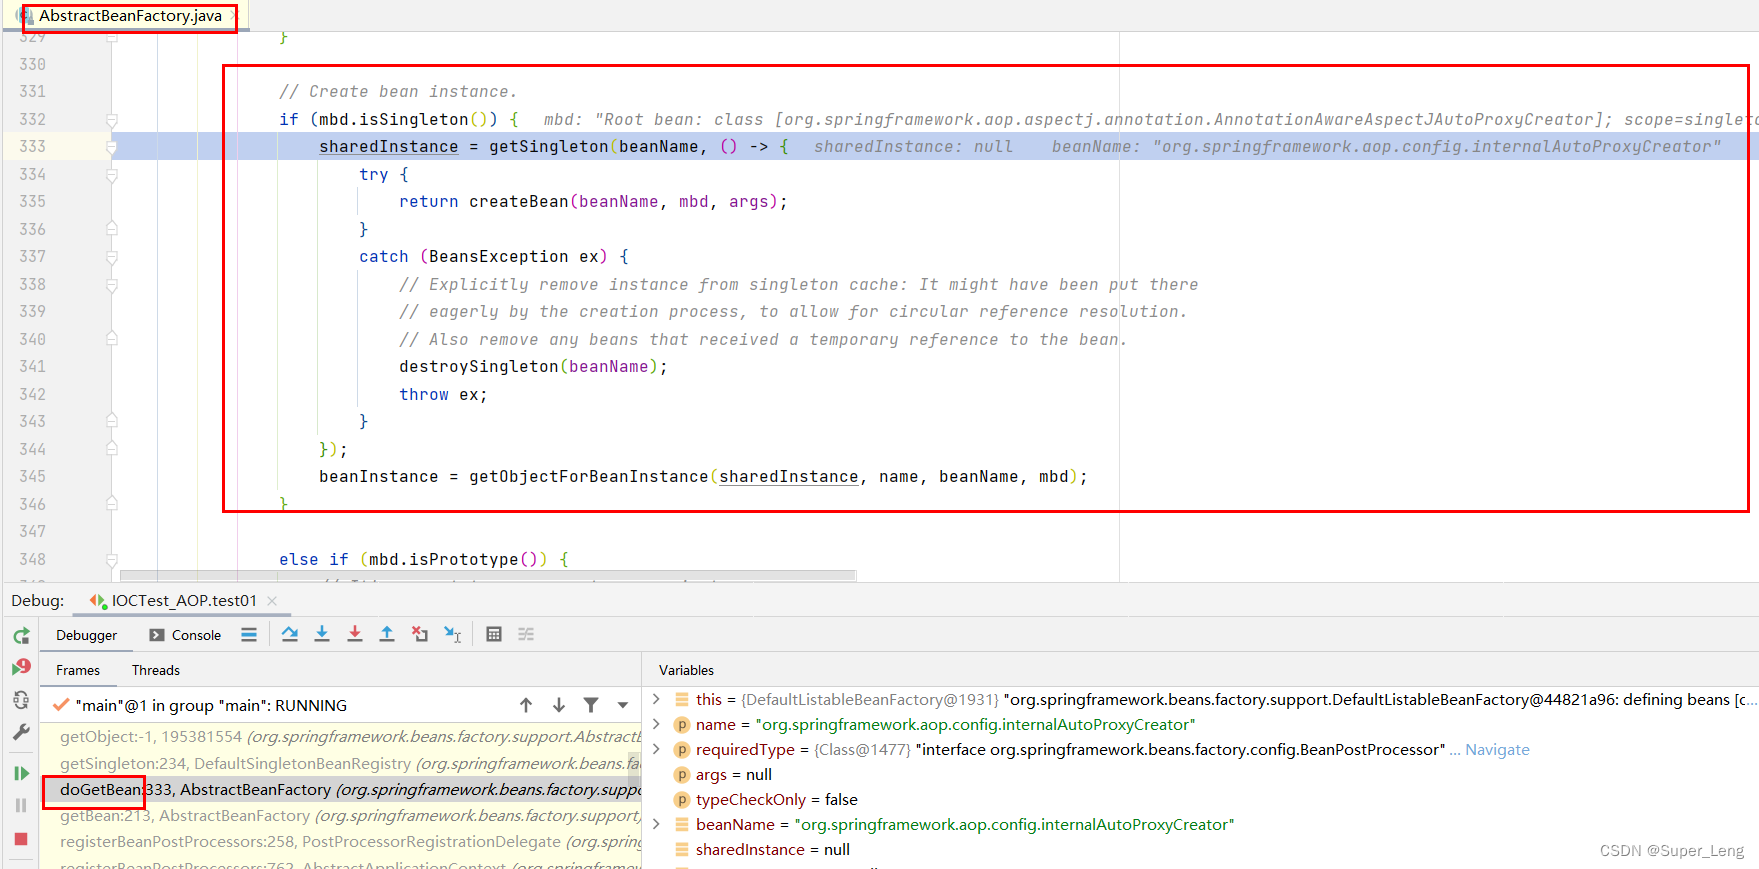Click Trace Current Stream Chain icon
The height and width of the screenshot is (869, 1759).
click(x=526, y=634)
